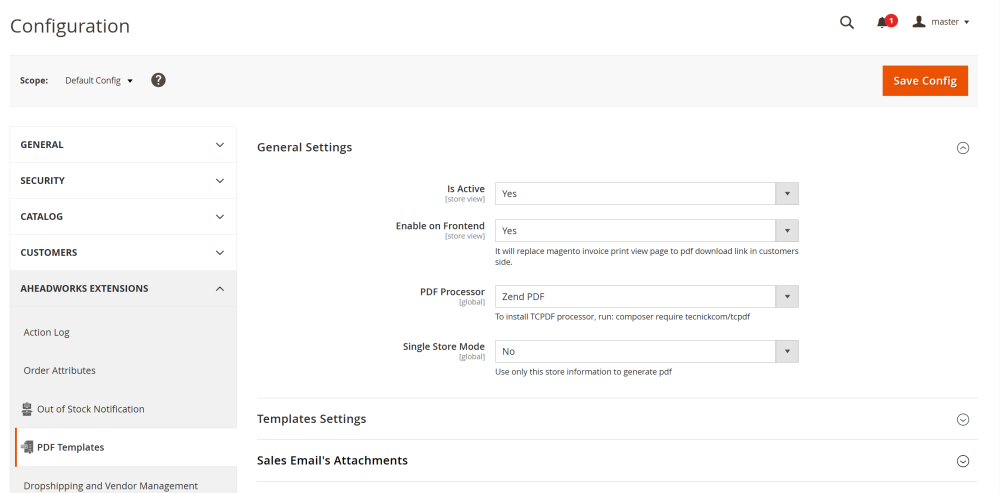Click the 'Single Store Mode' label
Image resolution: width=1000 pixels, height=493 pixels.
tap(444, 346)
